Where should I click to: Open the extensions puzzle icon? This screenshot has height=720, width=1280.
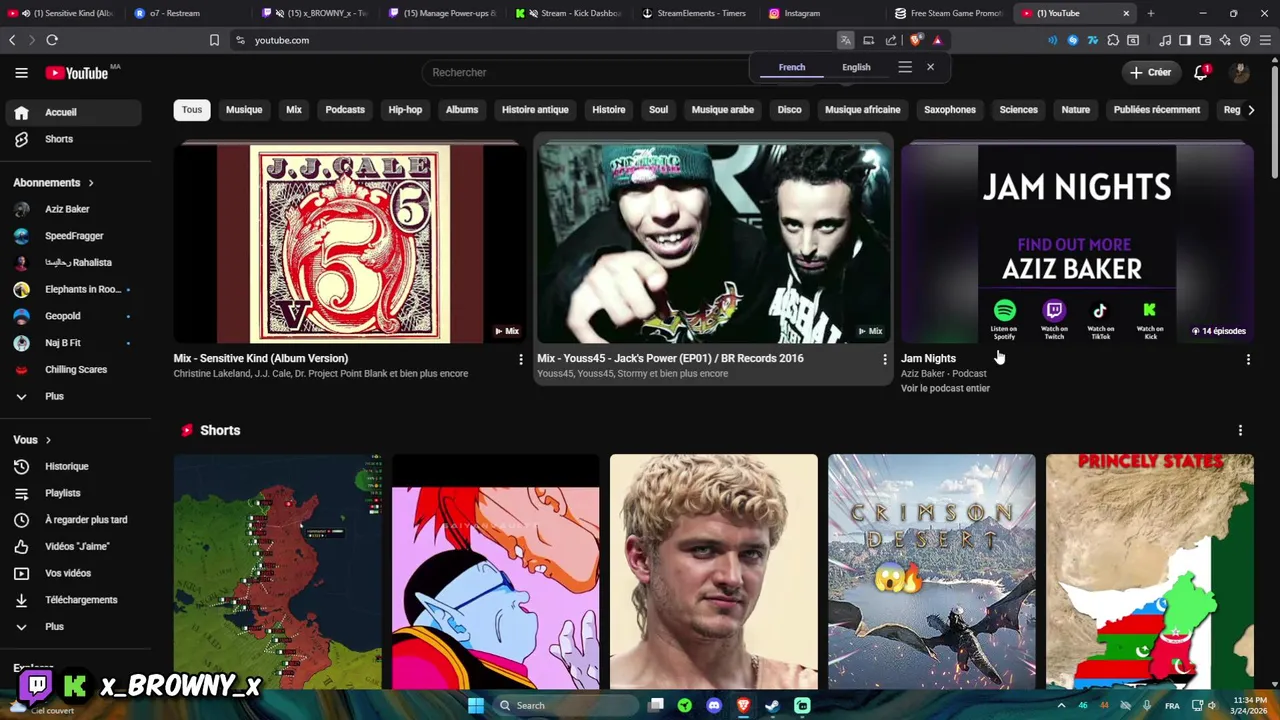click(1114, 40)
